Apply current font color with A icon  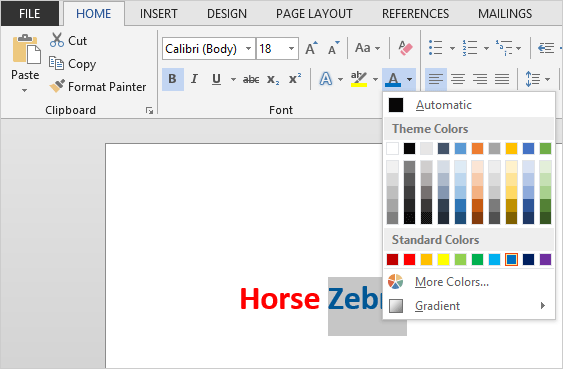tap(393, 79)
